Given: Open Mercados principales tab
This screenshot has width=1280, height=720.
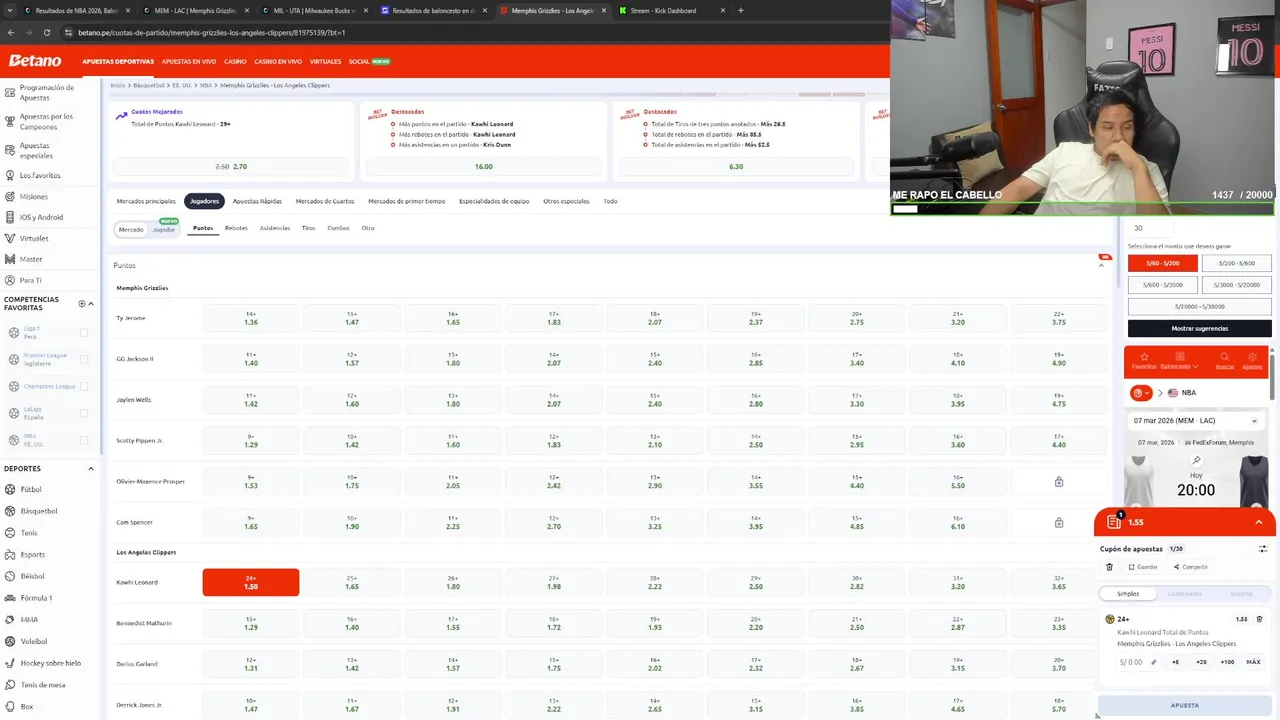Looking at the screenshot, I should coord(146,201).
